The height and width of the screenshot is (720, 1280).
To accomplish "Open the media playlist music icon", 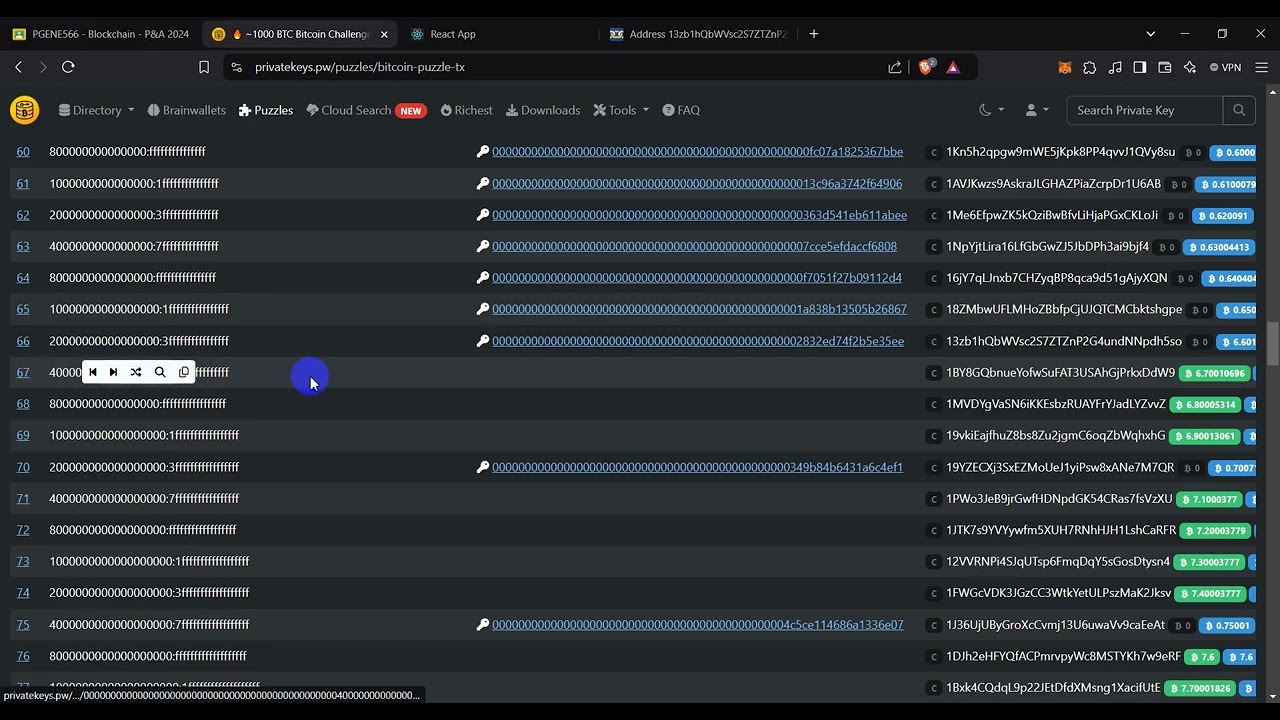I will tap(1115, 67).
